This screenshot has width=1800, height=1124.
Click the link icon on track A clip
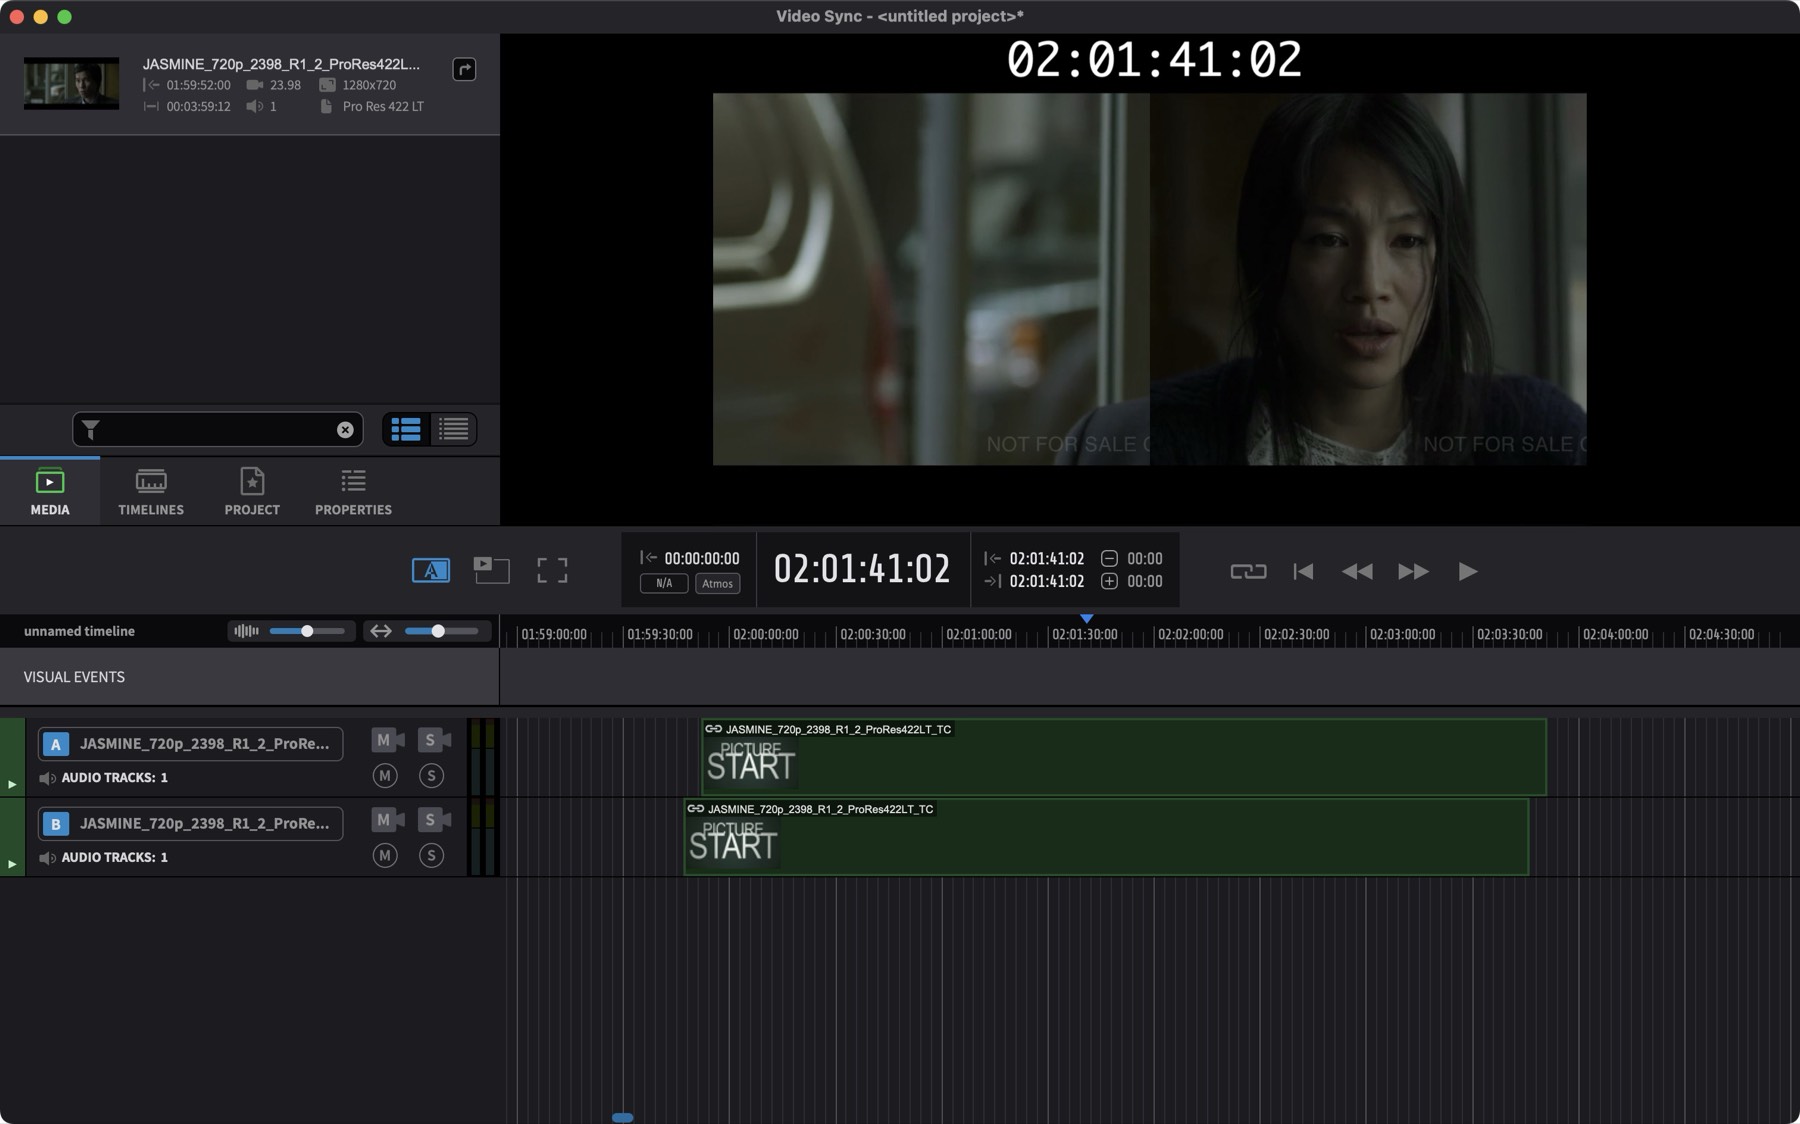click(714, 729)
